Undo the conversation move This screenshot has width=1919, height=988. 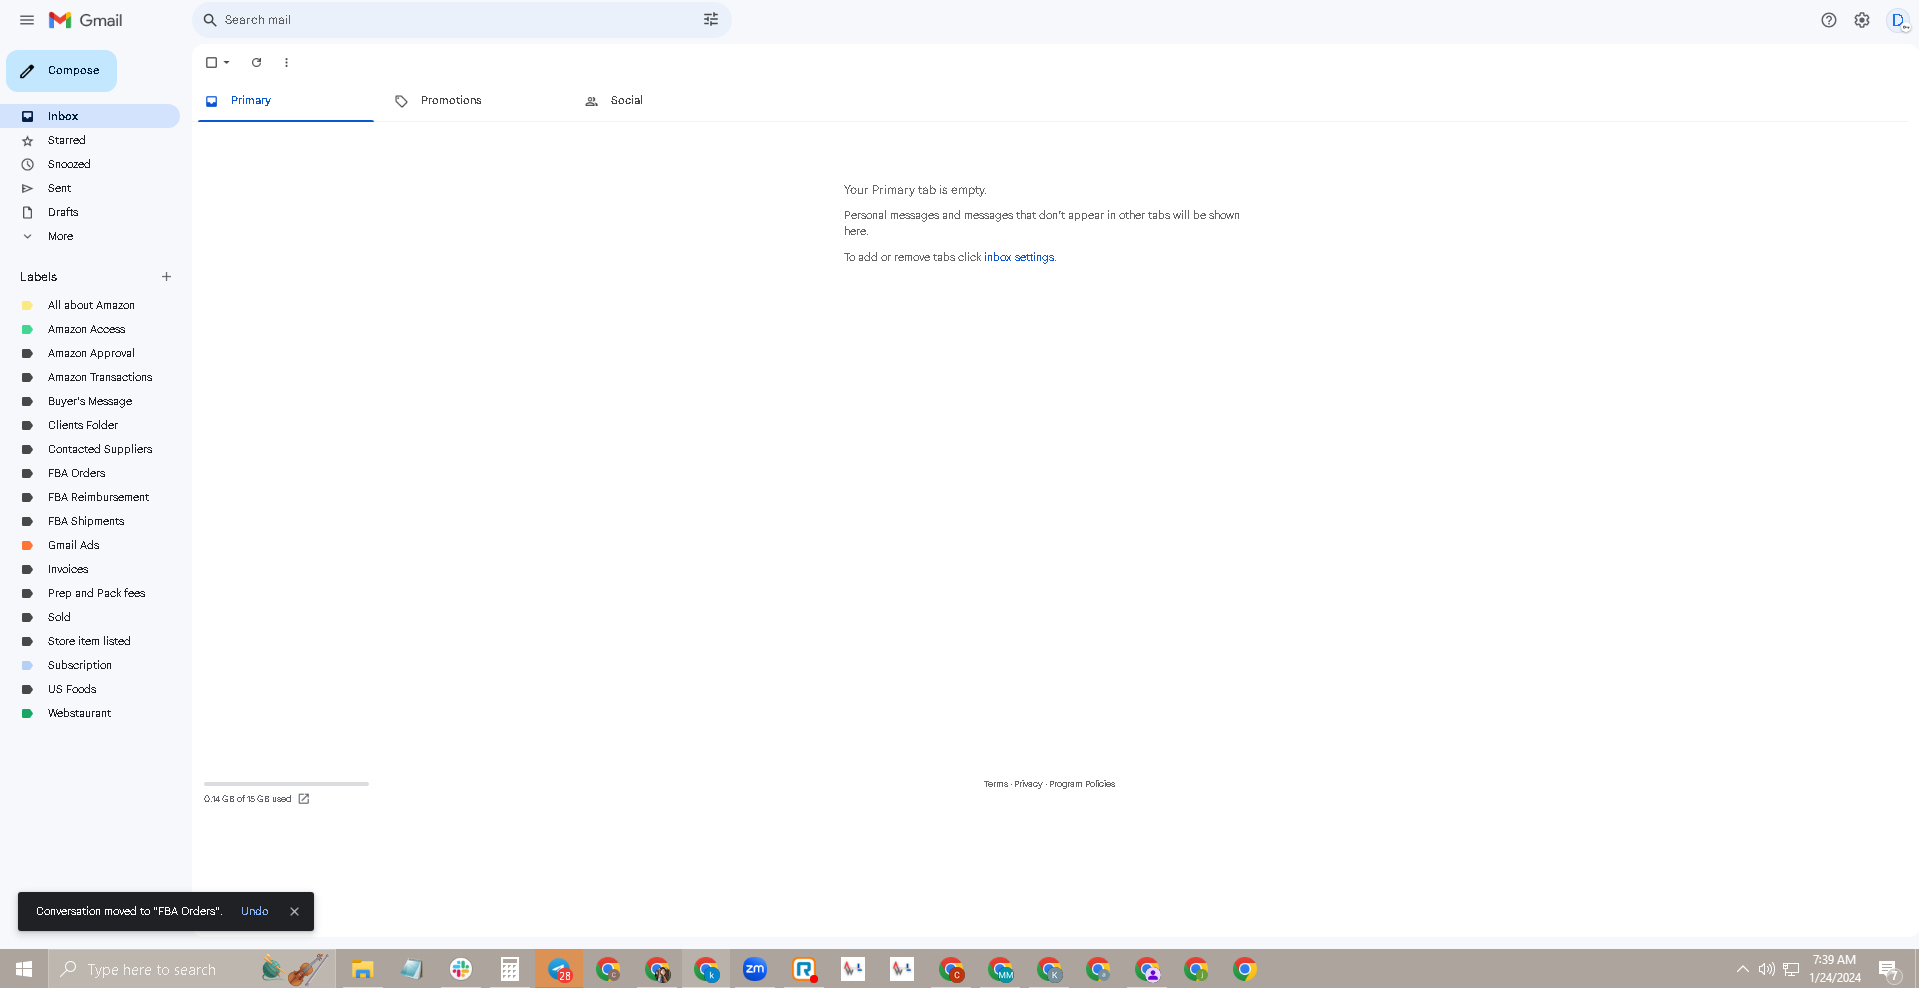click(255, 912)
